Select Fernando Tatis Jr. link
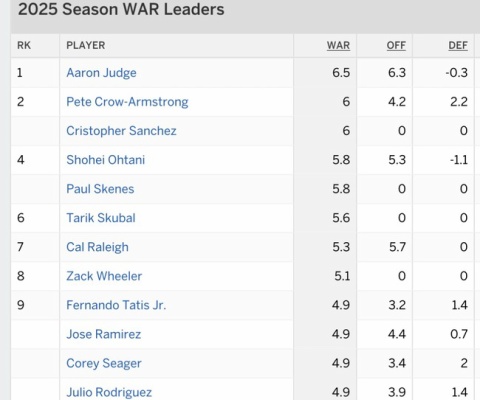Viewport: 480px width, 400px height. (116, 305)
